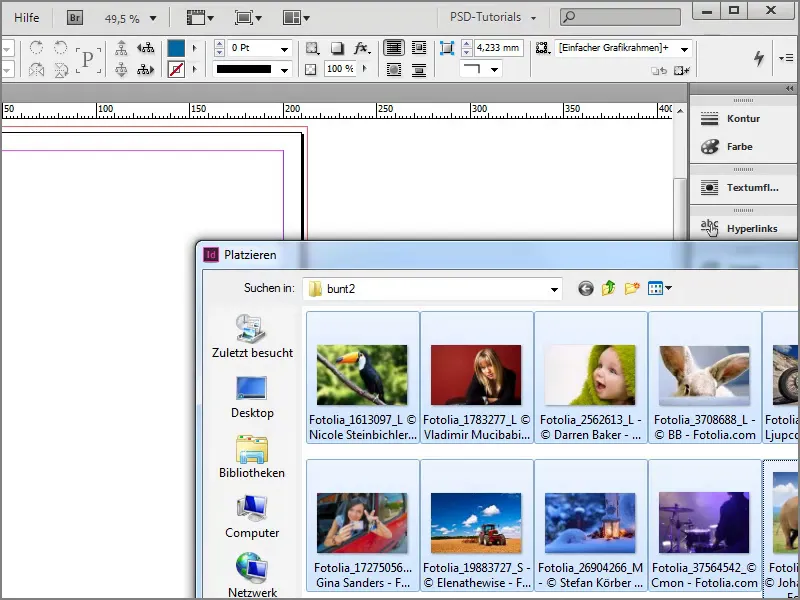
Task: Clear style overrides icon
Action: 682,71
